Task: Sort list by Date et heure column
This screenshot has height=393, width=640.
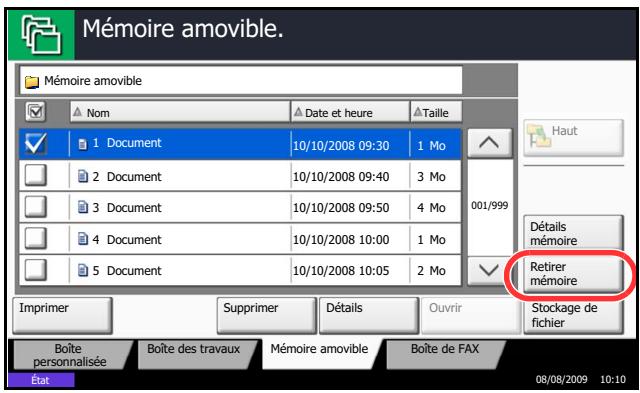Action: tap(350, 112)
